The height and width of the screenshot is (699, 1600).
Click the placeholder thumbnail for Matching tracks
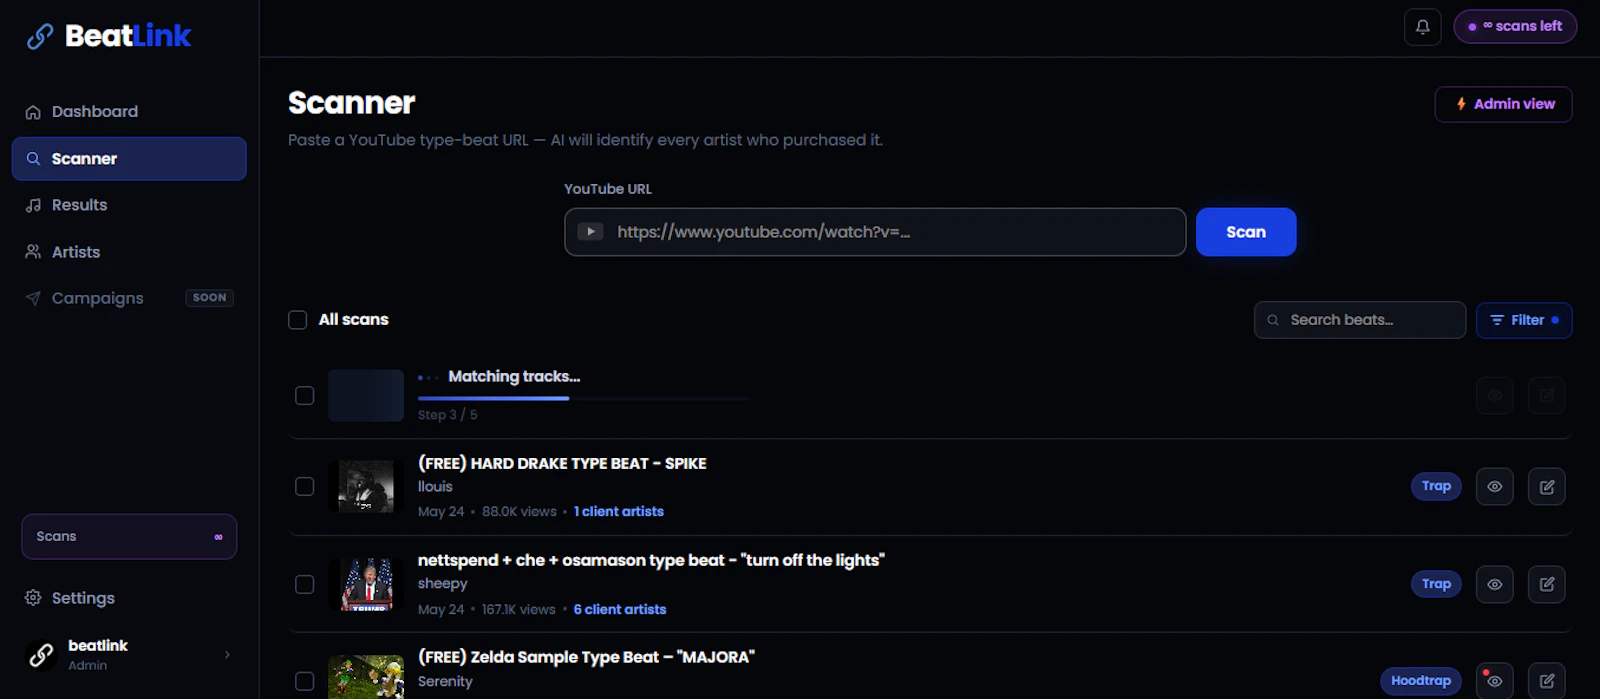[366, 396]
